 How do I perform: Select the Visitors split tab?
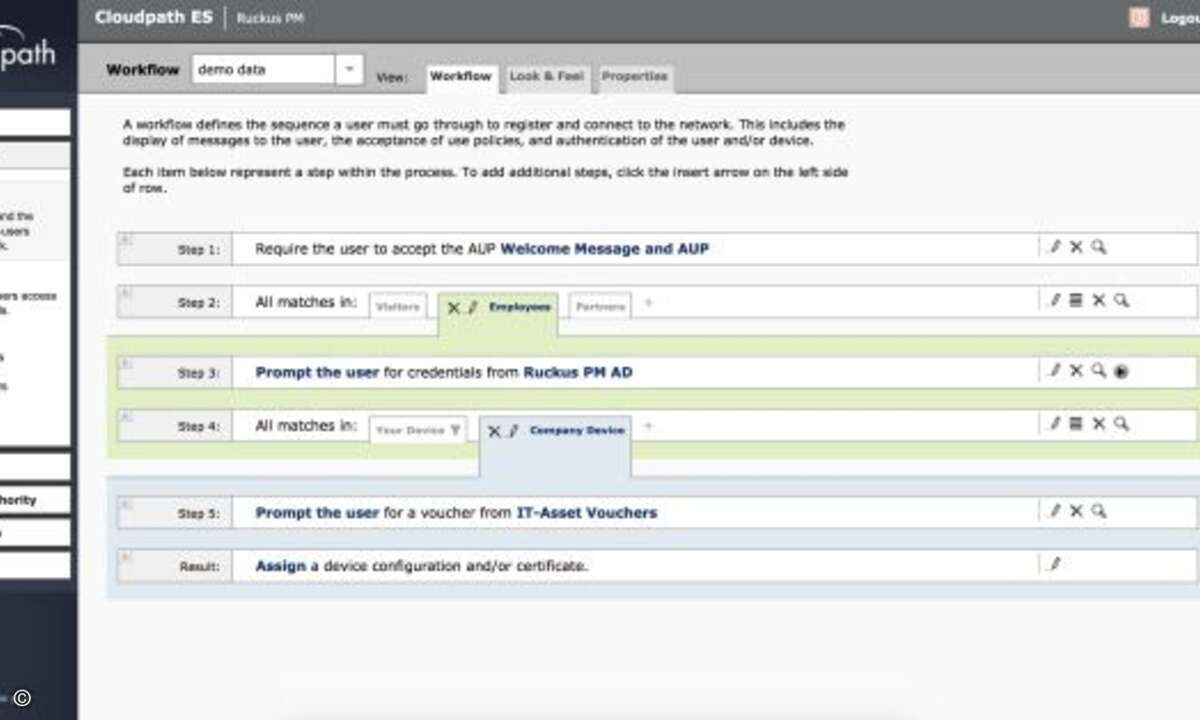(397, 307)
